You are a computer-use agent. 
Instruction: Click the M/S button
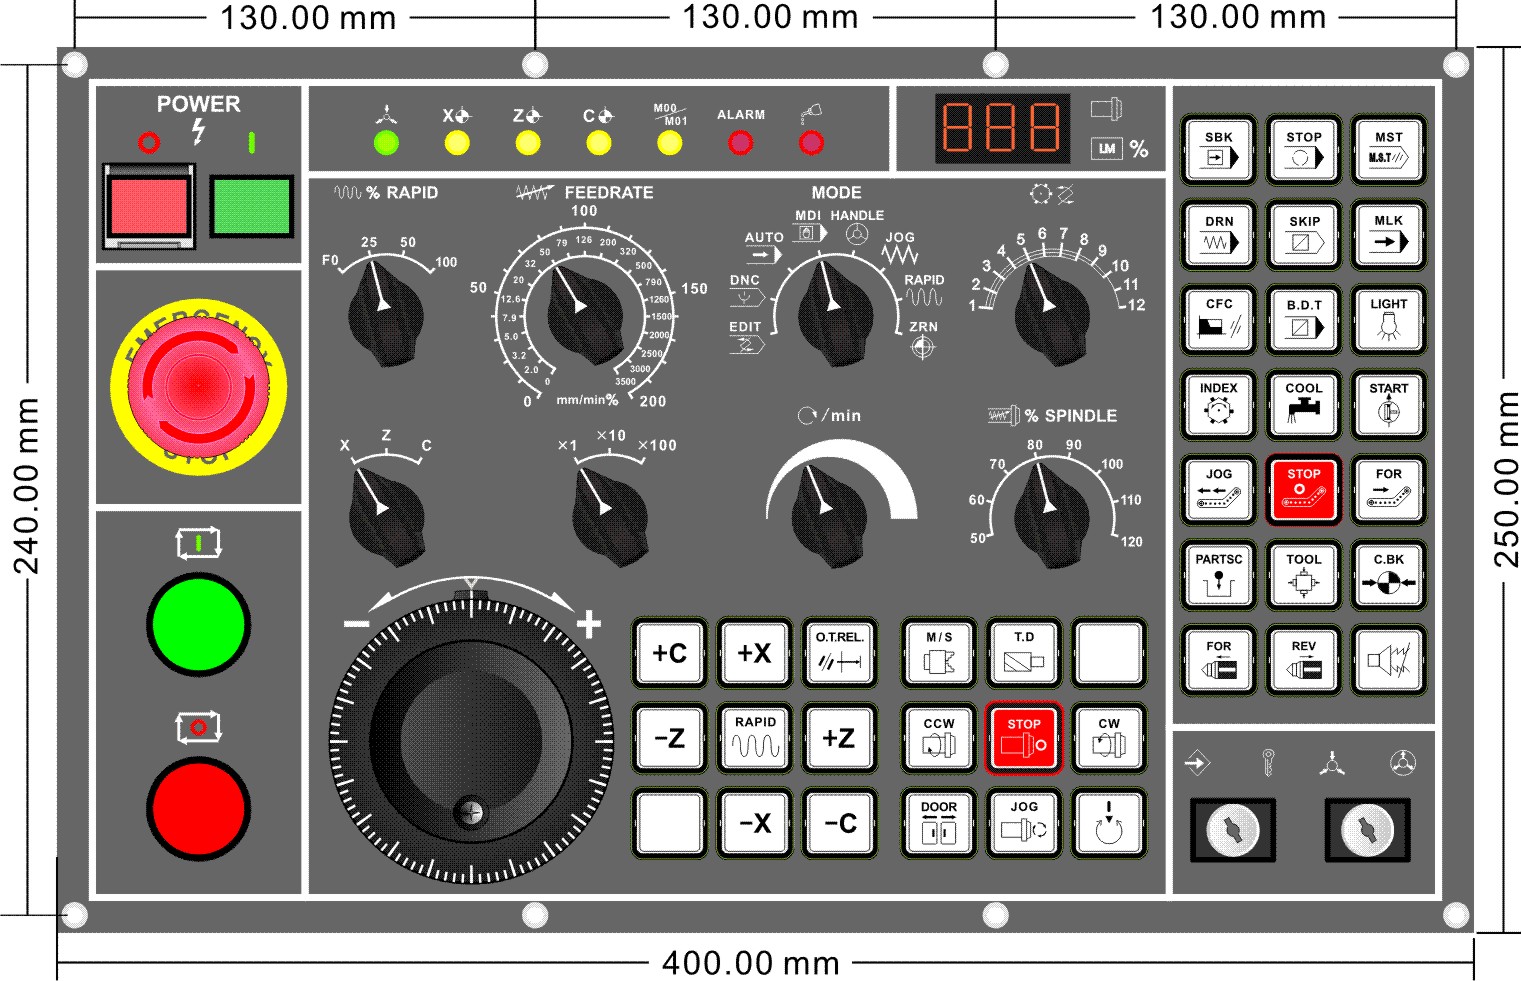coord(938,653)
